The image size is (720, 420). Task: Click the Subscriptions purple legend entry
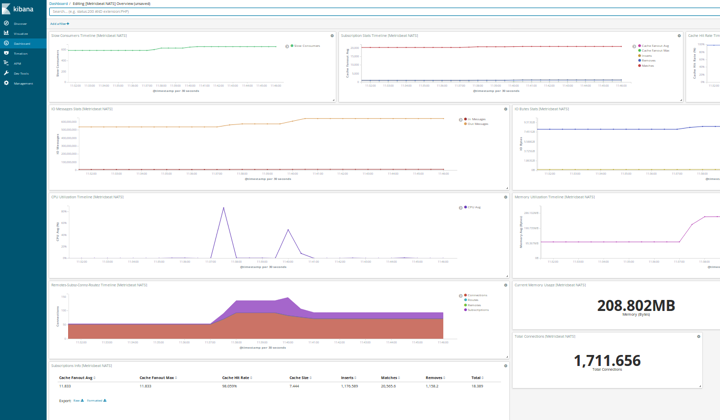477,310
